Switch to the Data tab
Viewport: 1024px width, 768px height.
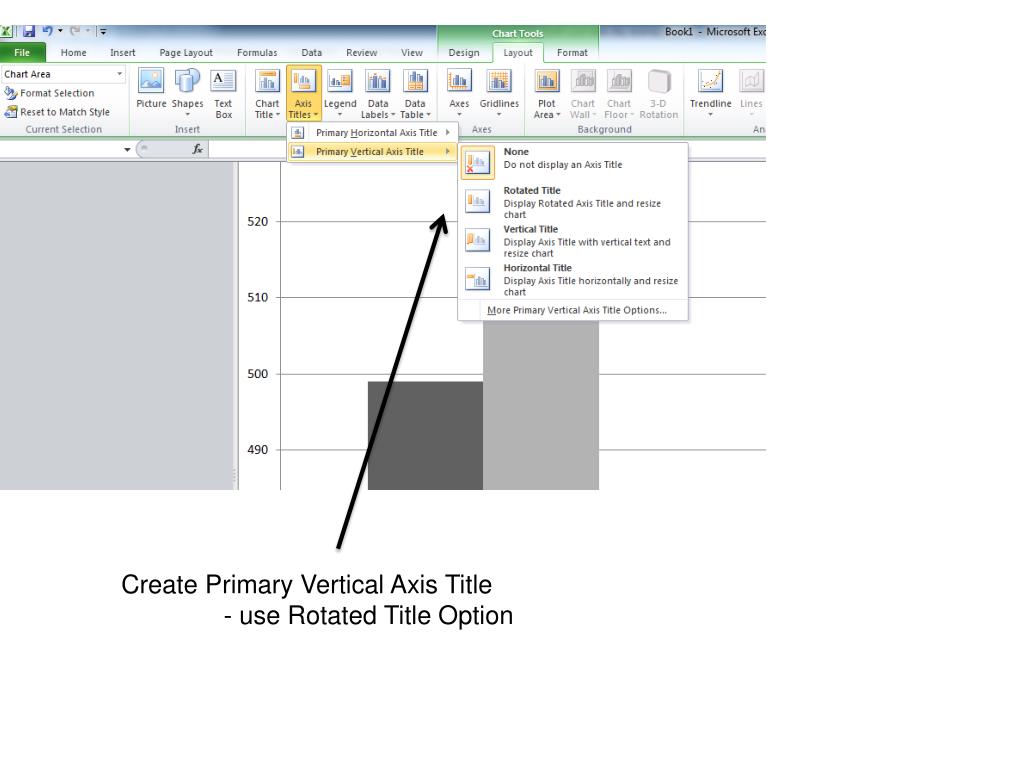click(x=312, y=52)
